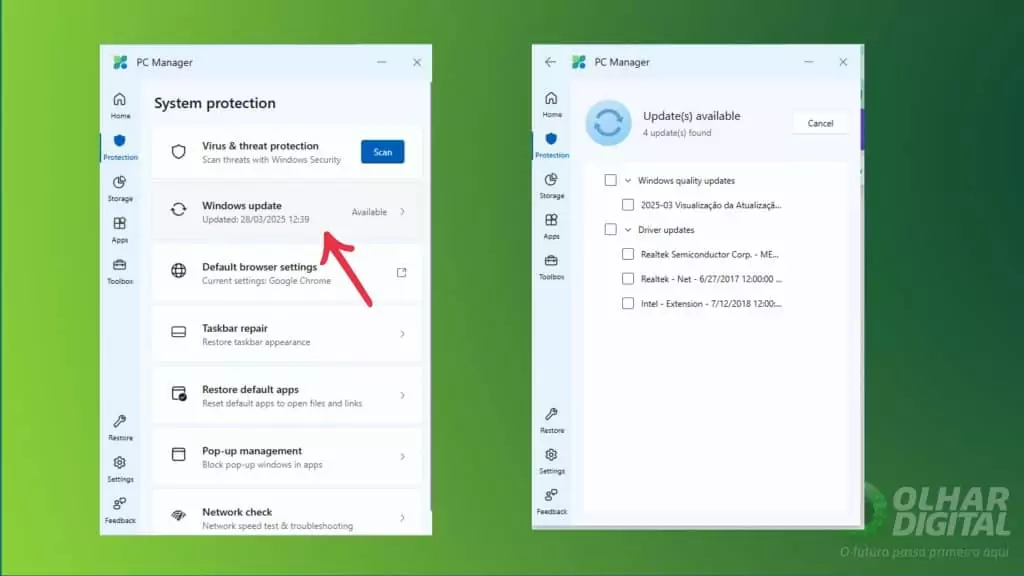Open Storage in left window sidebar
The width and height of the screenshot is (1024, 576).
120,188
